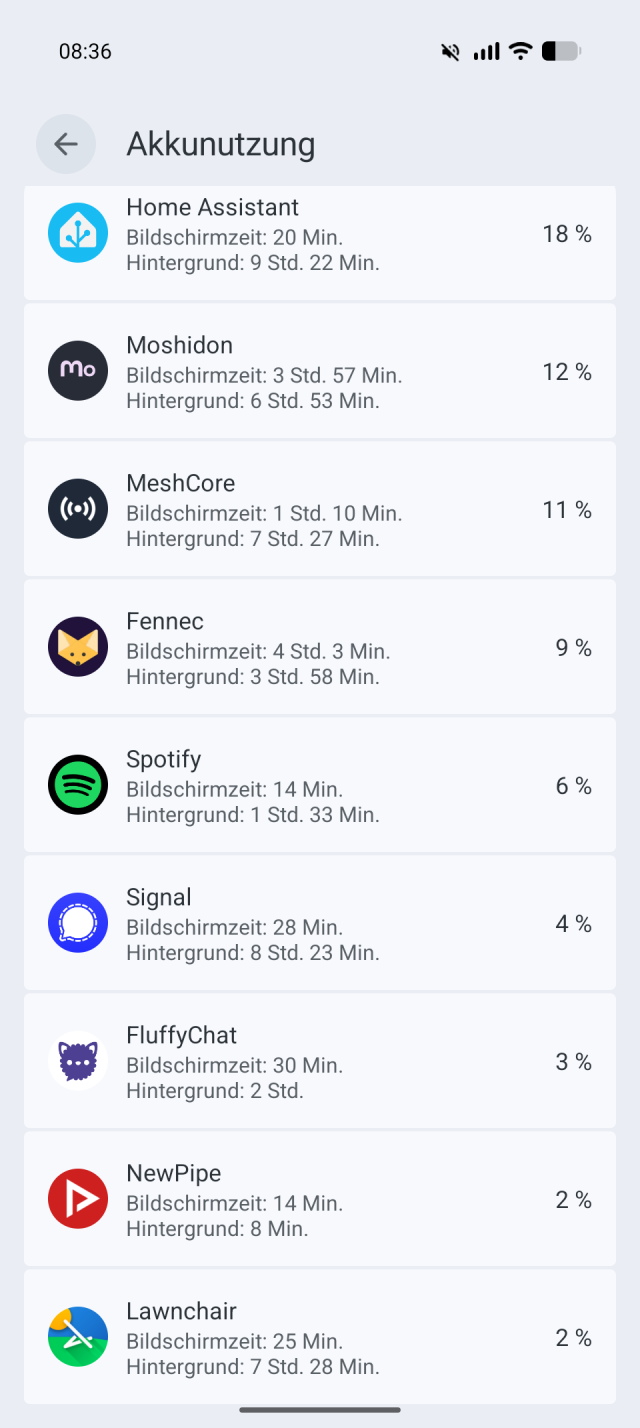Tap the Wi-Fi status icon
Viewport: 640px width, 1428px height.
tap(521, 51)
